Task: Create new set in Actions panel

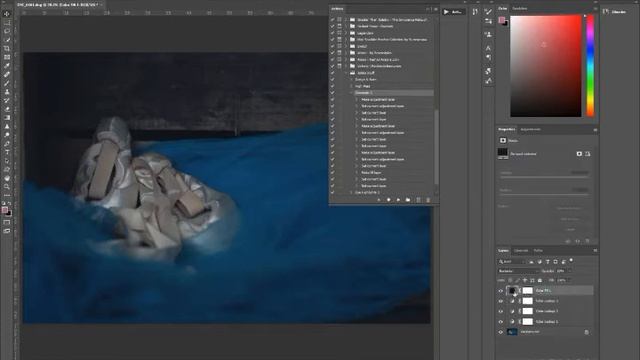Action: 408,200
